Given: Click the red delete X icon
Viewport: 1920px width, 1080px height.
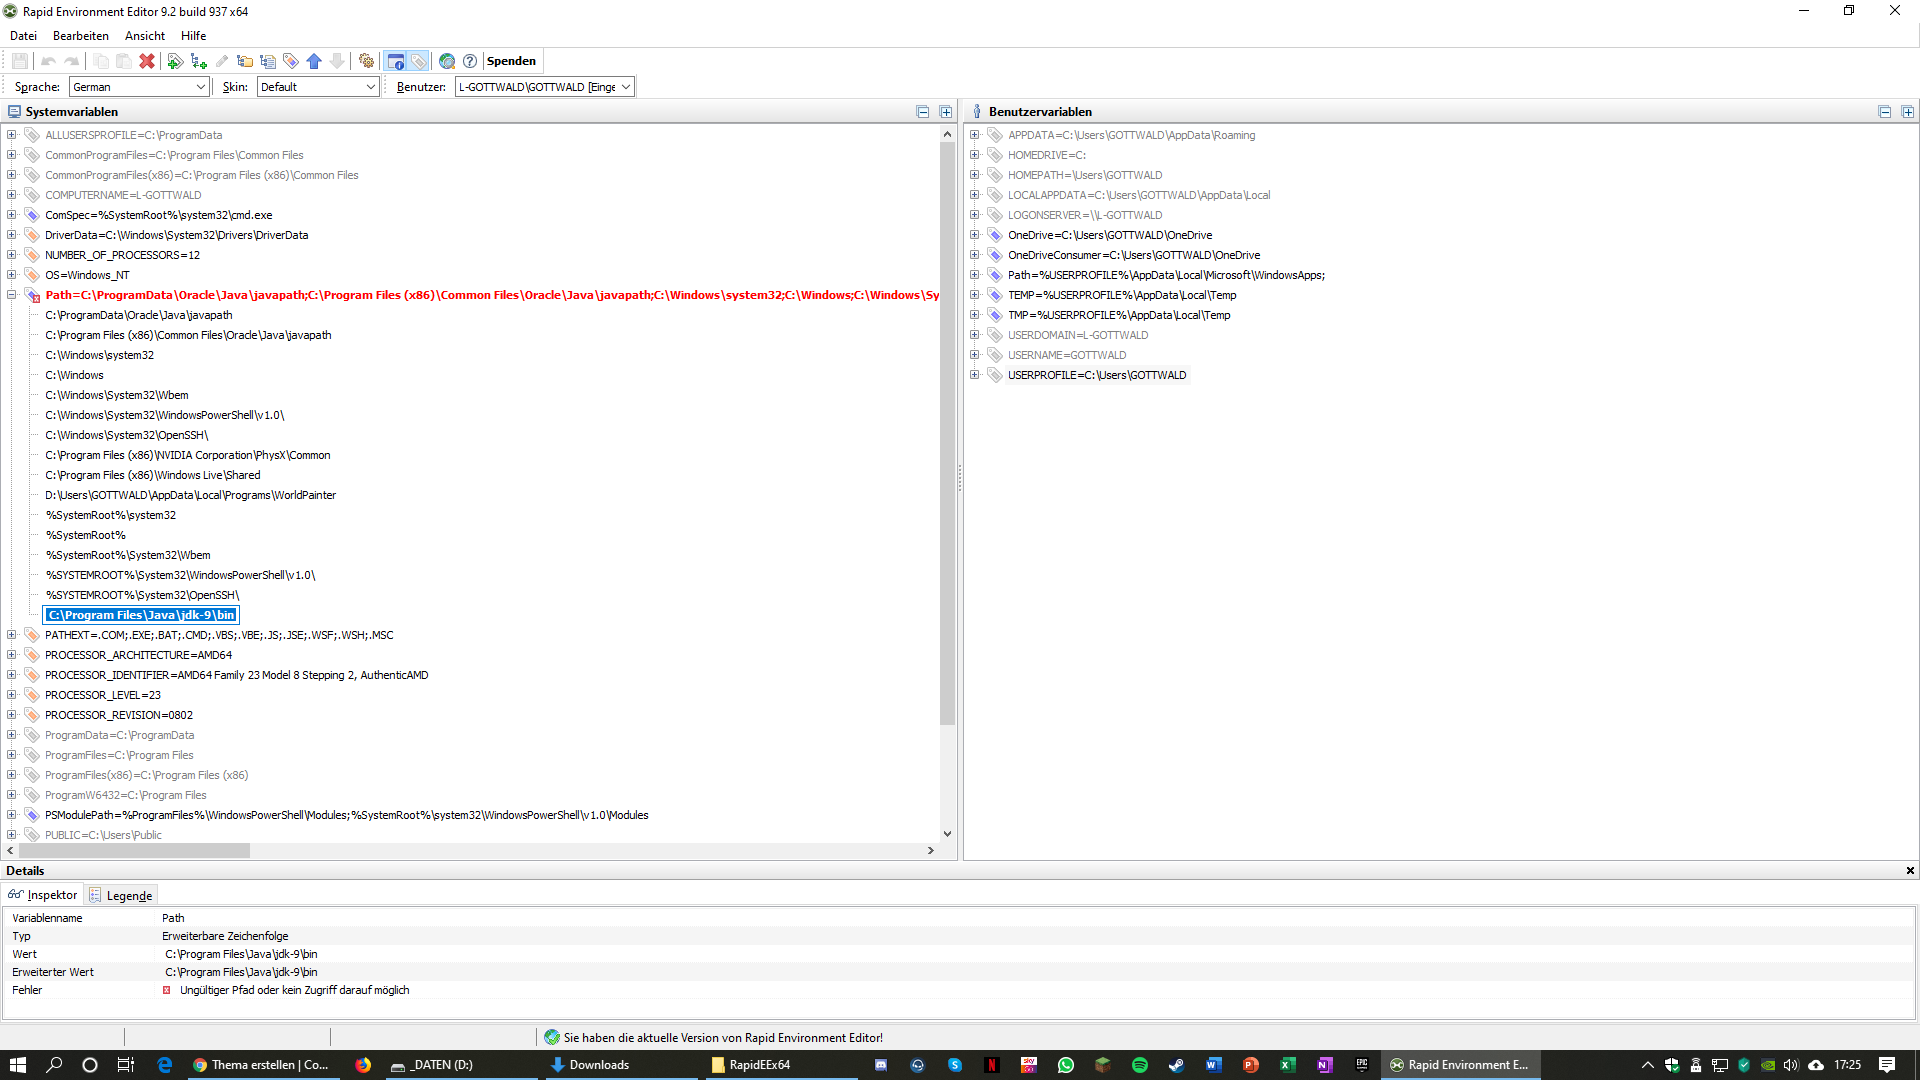Looking at the screenshot, I should point(147,61).
